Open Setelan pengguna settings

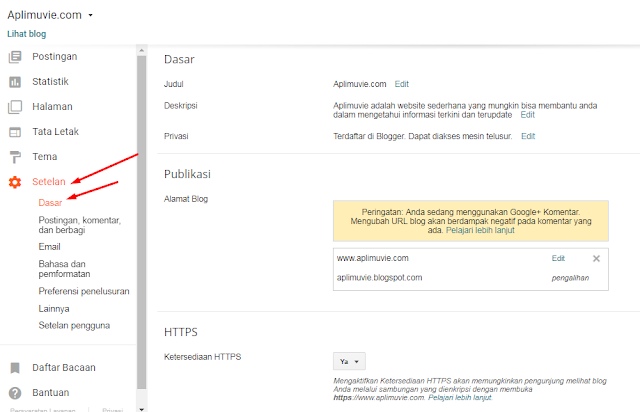(x=74, y=325)
